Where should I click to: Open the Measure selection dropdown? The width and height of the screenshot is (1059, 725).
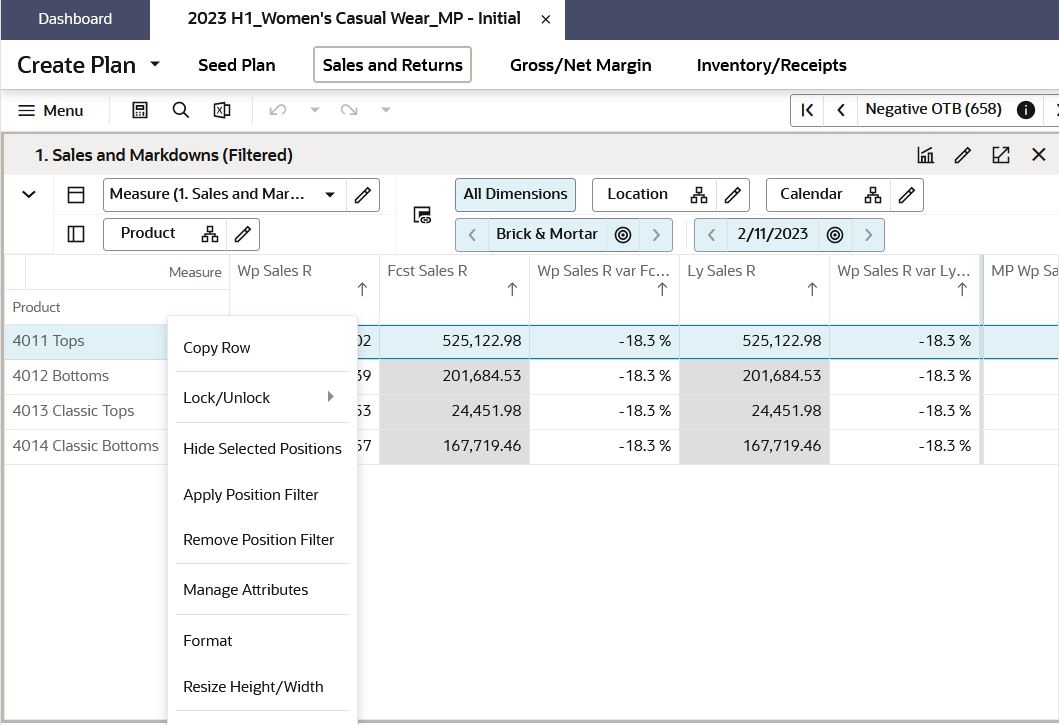tap(330, 195)
